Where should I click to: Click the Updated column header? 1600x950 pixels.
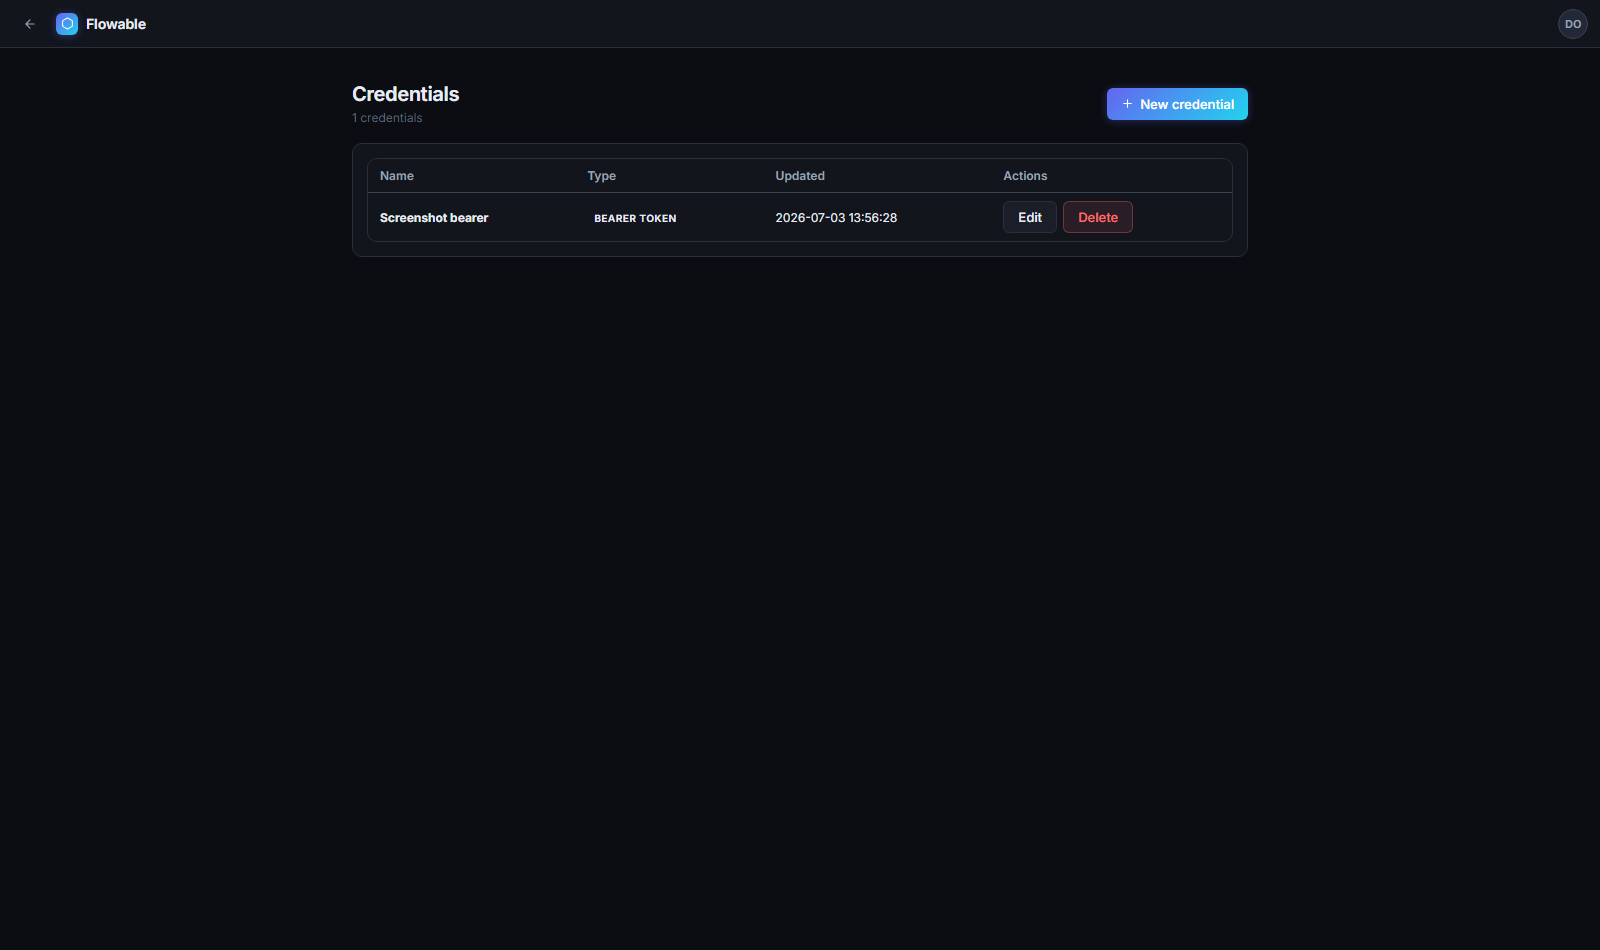point(800,176)
